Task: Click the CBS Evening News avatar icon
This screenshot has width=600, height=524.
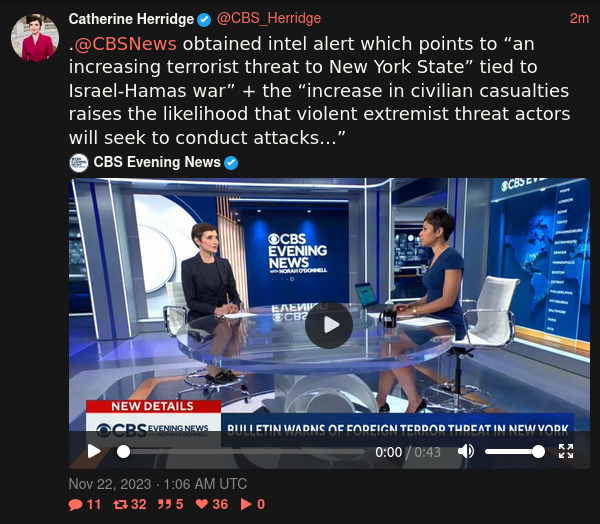Action: [x=79, y=163]
